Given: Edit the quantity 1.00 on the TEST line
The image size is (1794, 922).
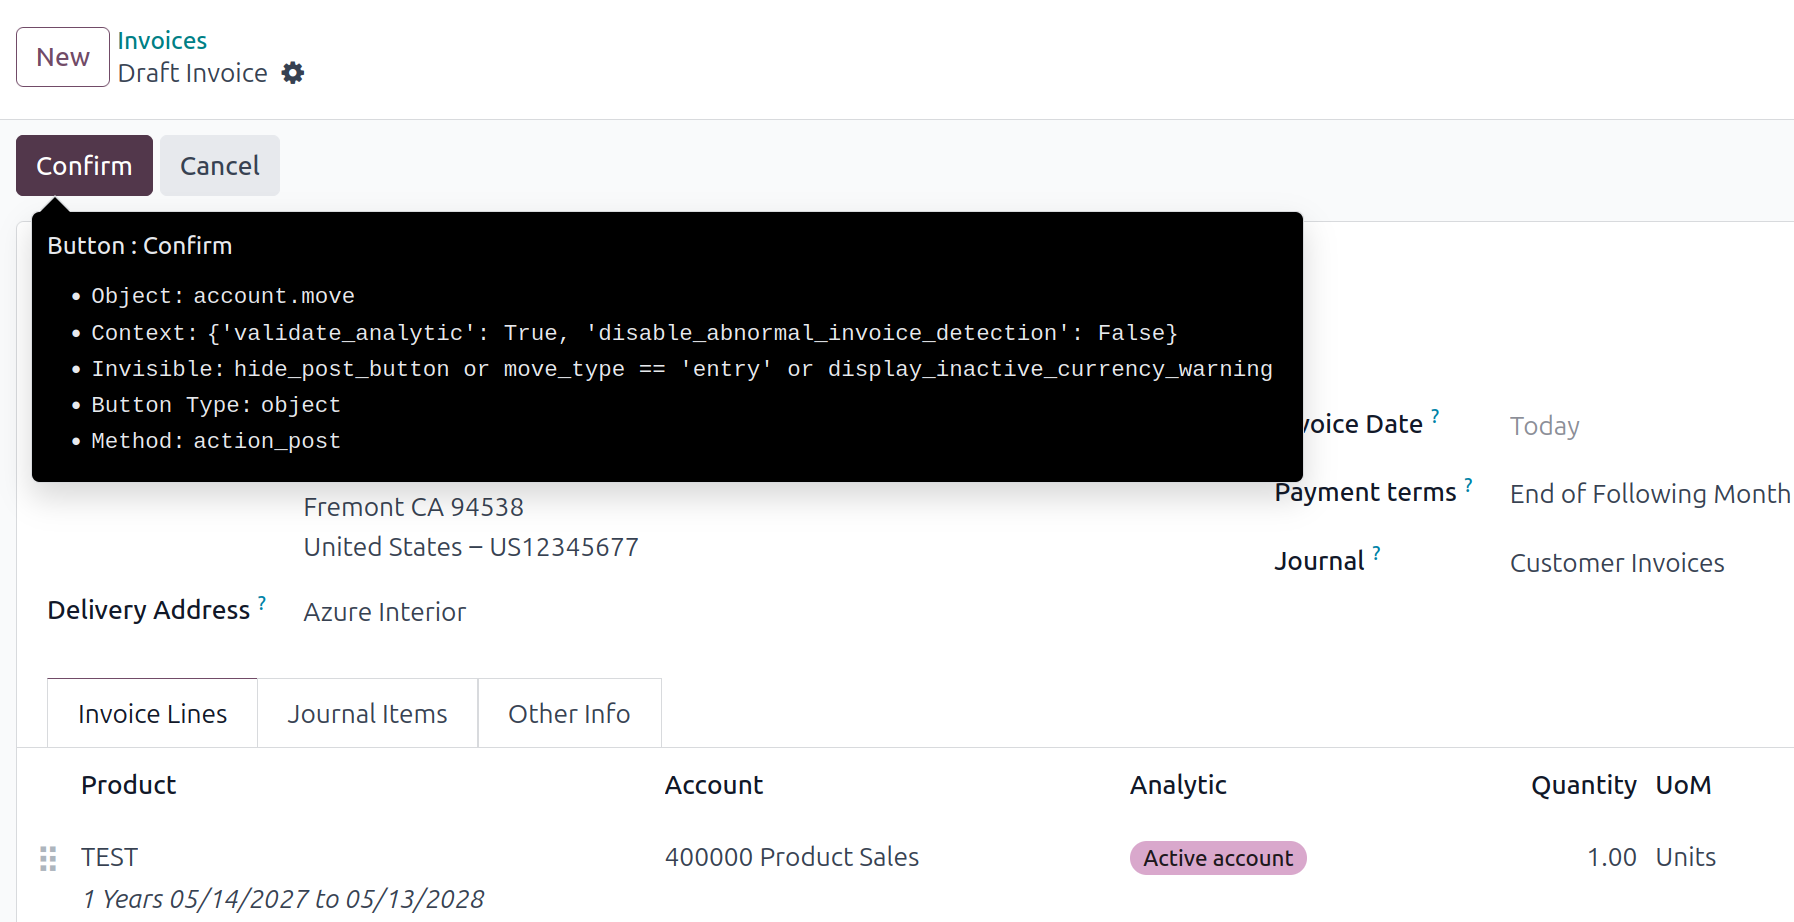Looking at the screenshot, I should point(1610,857).
